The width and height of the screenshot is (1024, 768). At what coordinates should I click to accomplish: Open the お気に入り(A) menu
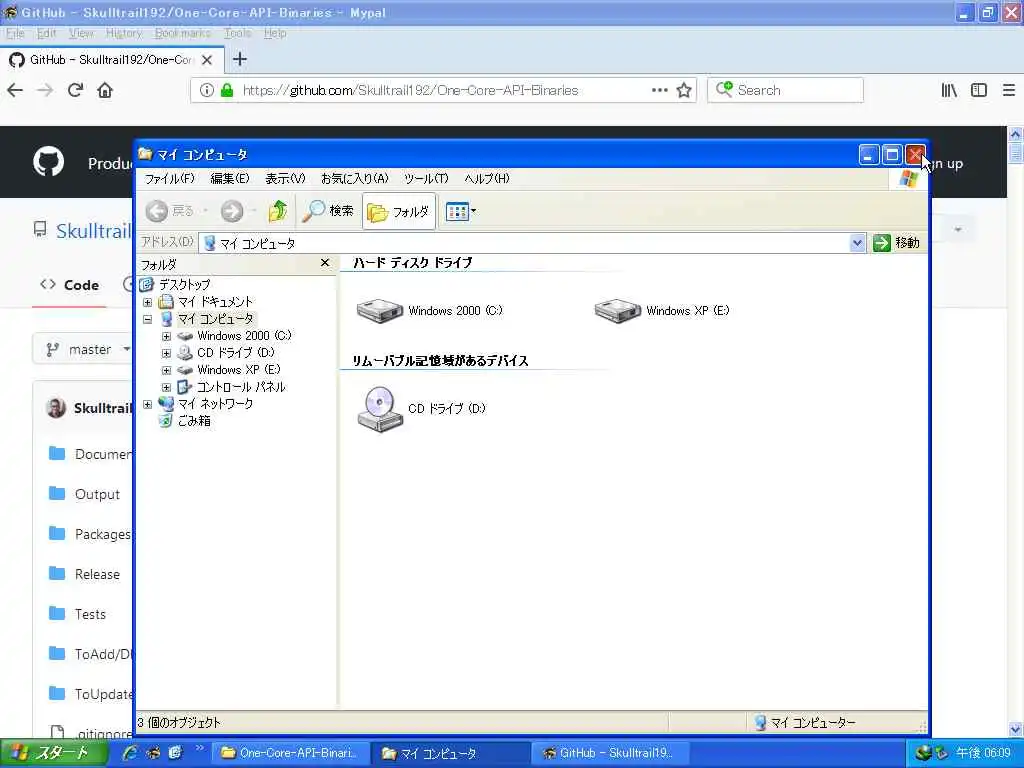355,178
